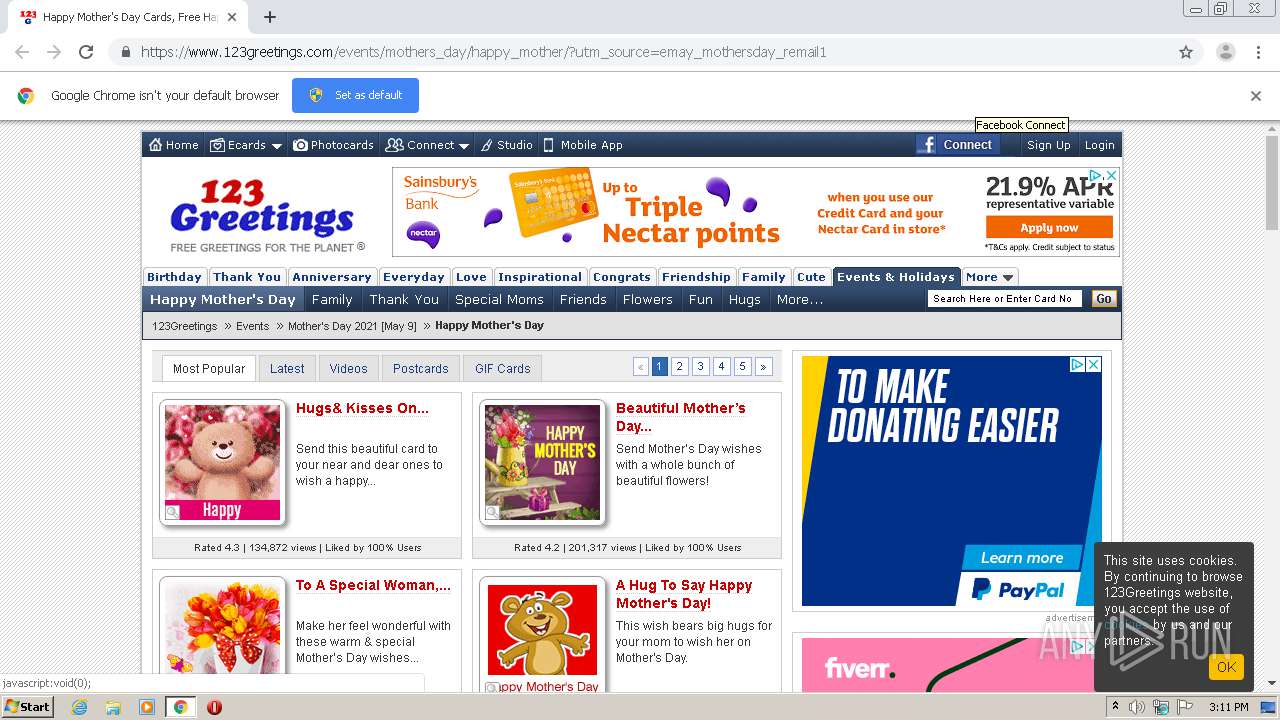Open the Mobile App link
Viewport: 1280px width, 720px height.
(x=583, y=145)
